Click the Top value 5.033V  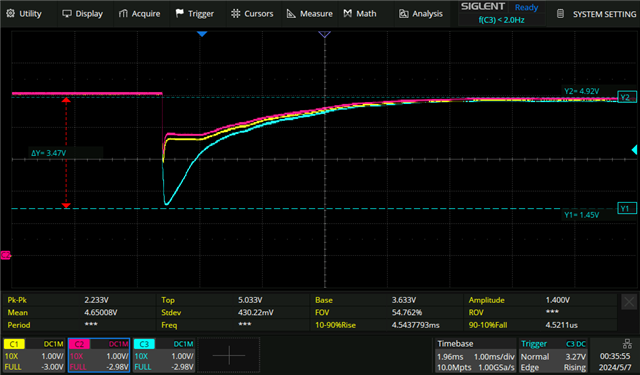tap(250, 300)
